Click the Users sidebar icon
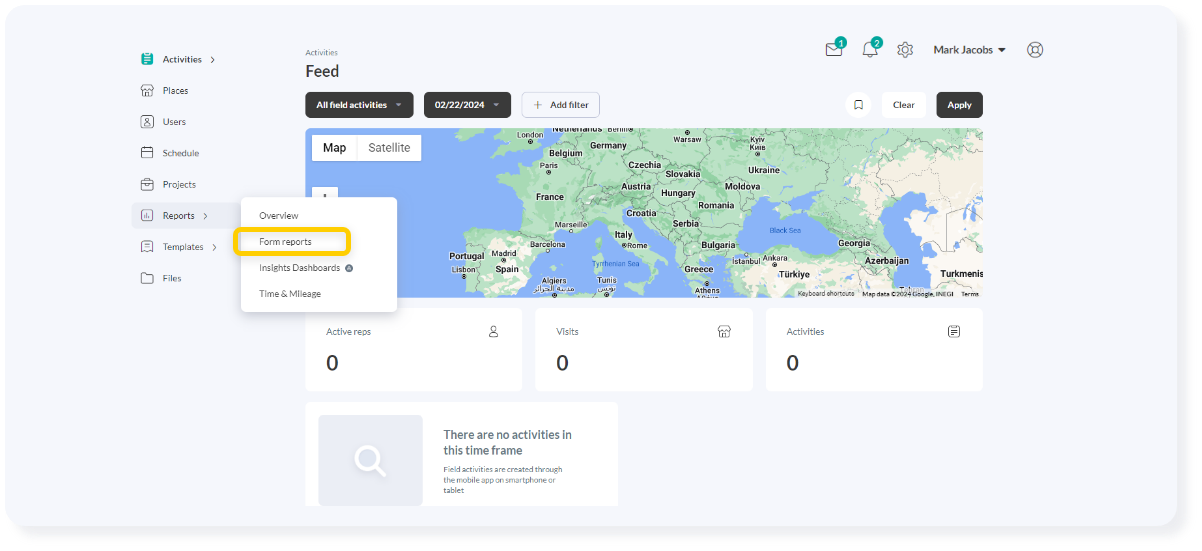Viewport: 1202px width, 551px height. click(x=147, y=122)
